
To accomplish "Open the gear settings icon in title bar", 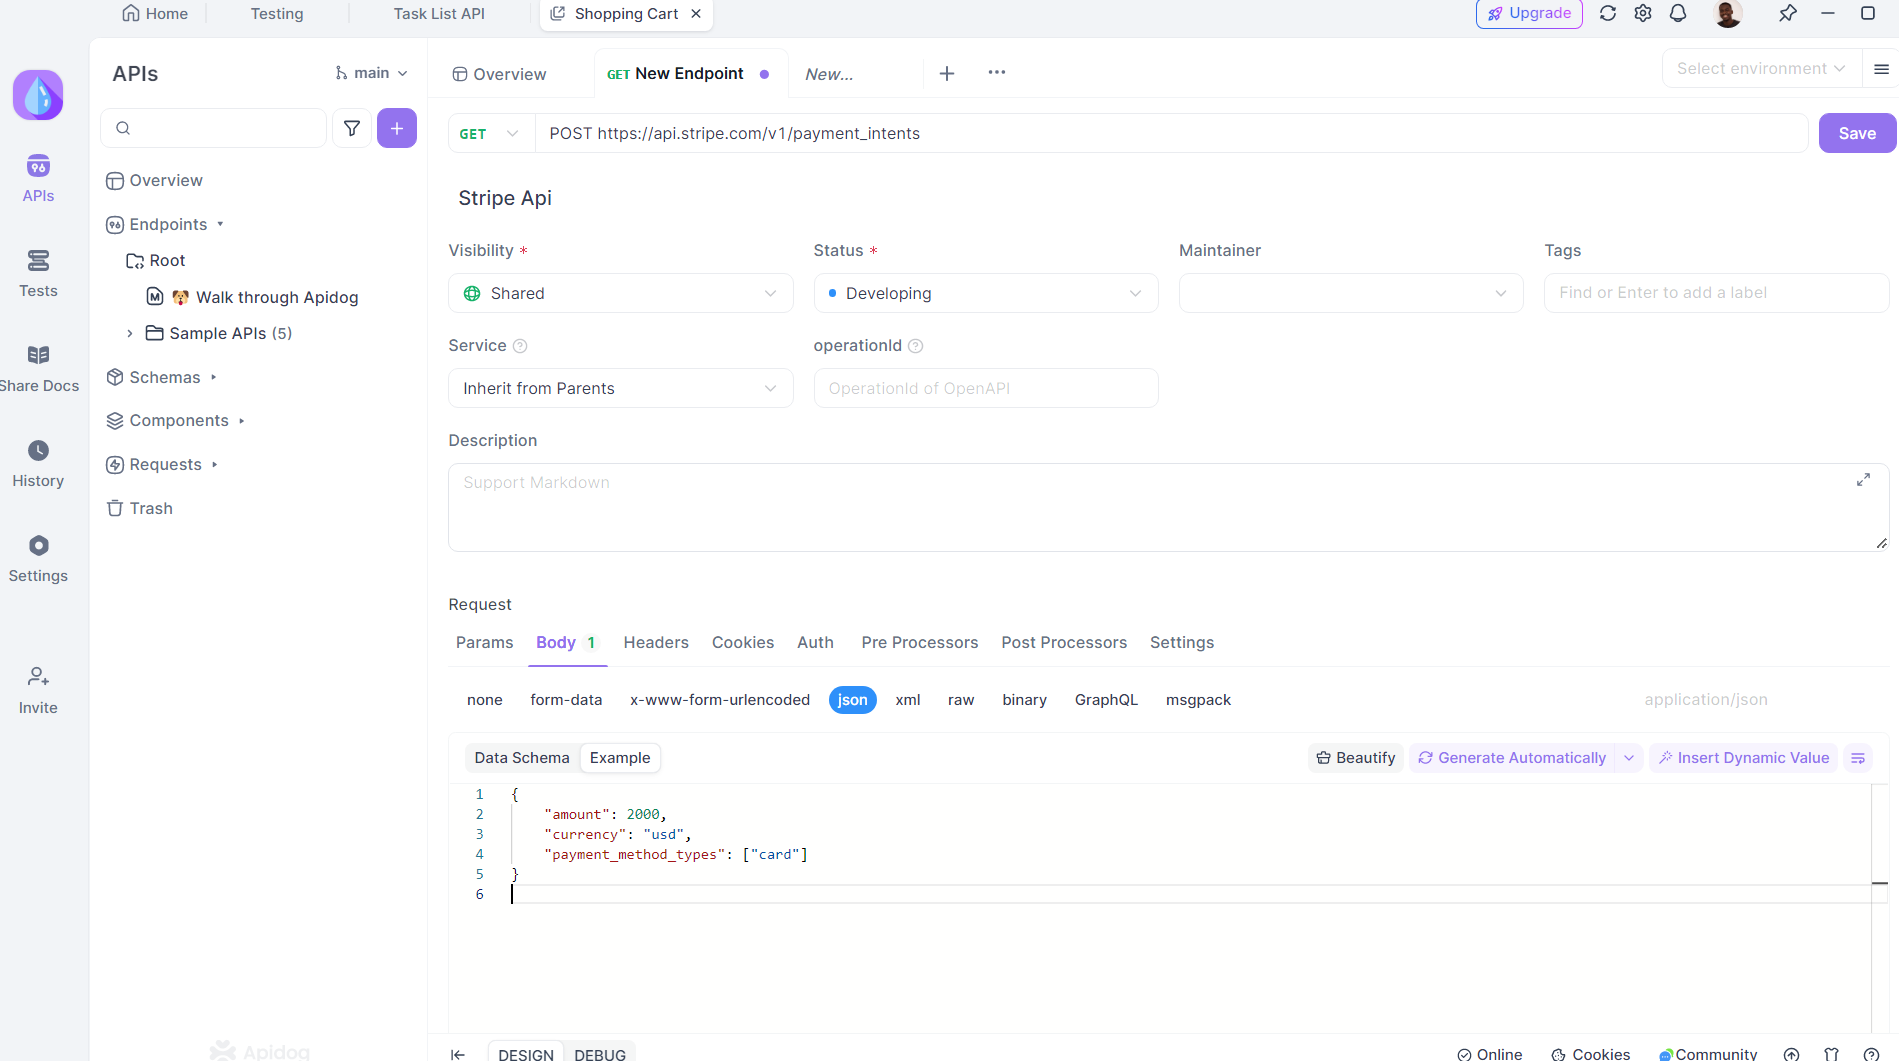I will click(1643, 13).
